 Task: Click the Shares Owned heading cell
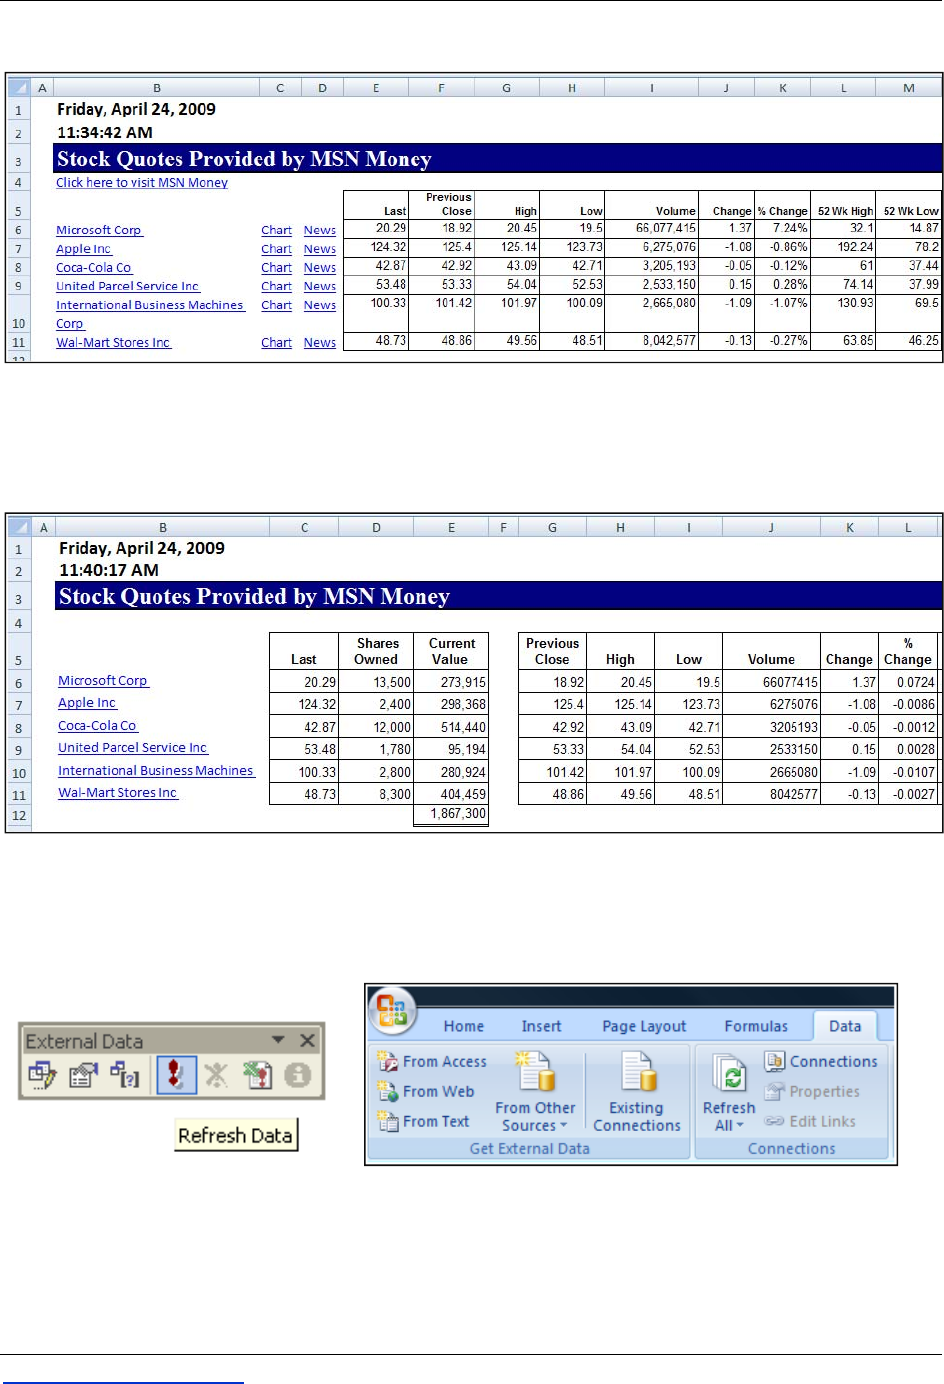pyautogui.click(x=376, y=651)
